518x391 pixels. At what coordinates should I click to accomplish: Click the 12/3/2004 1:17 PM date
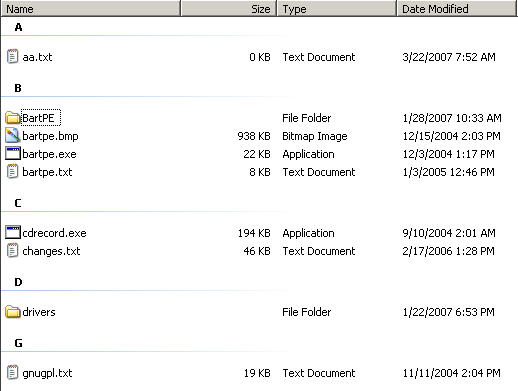(448, 154)
